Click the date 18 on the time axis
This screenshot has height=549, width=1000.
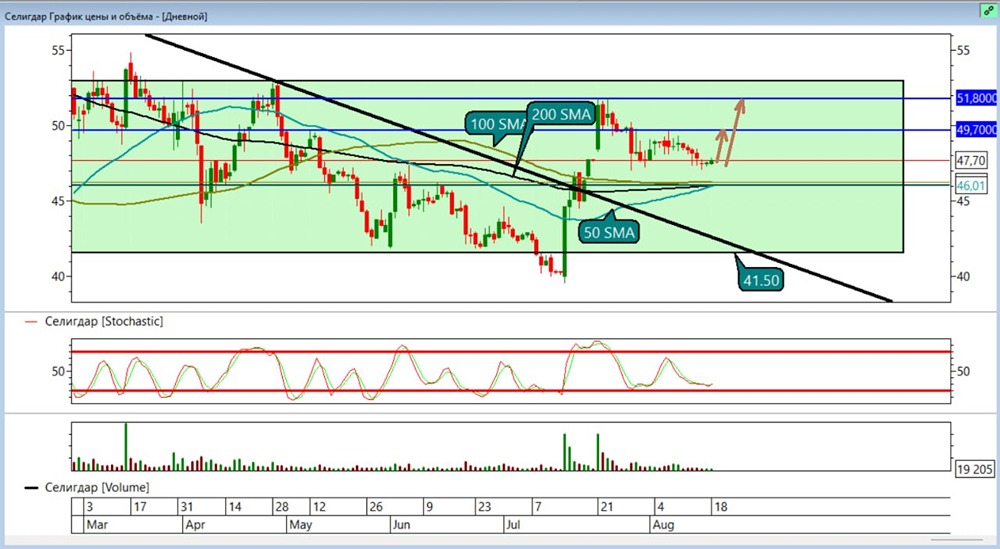tap(721, 507)
